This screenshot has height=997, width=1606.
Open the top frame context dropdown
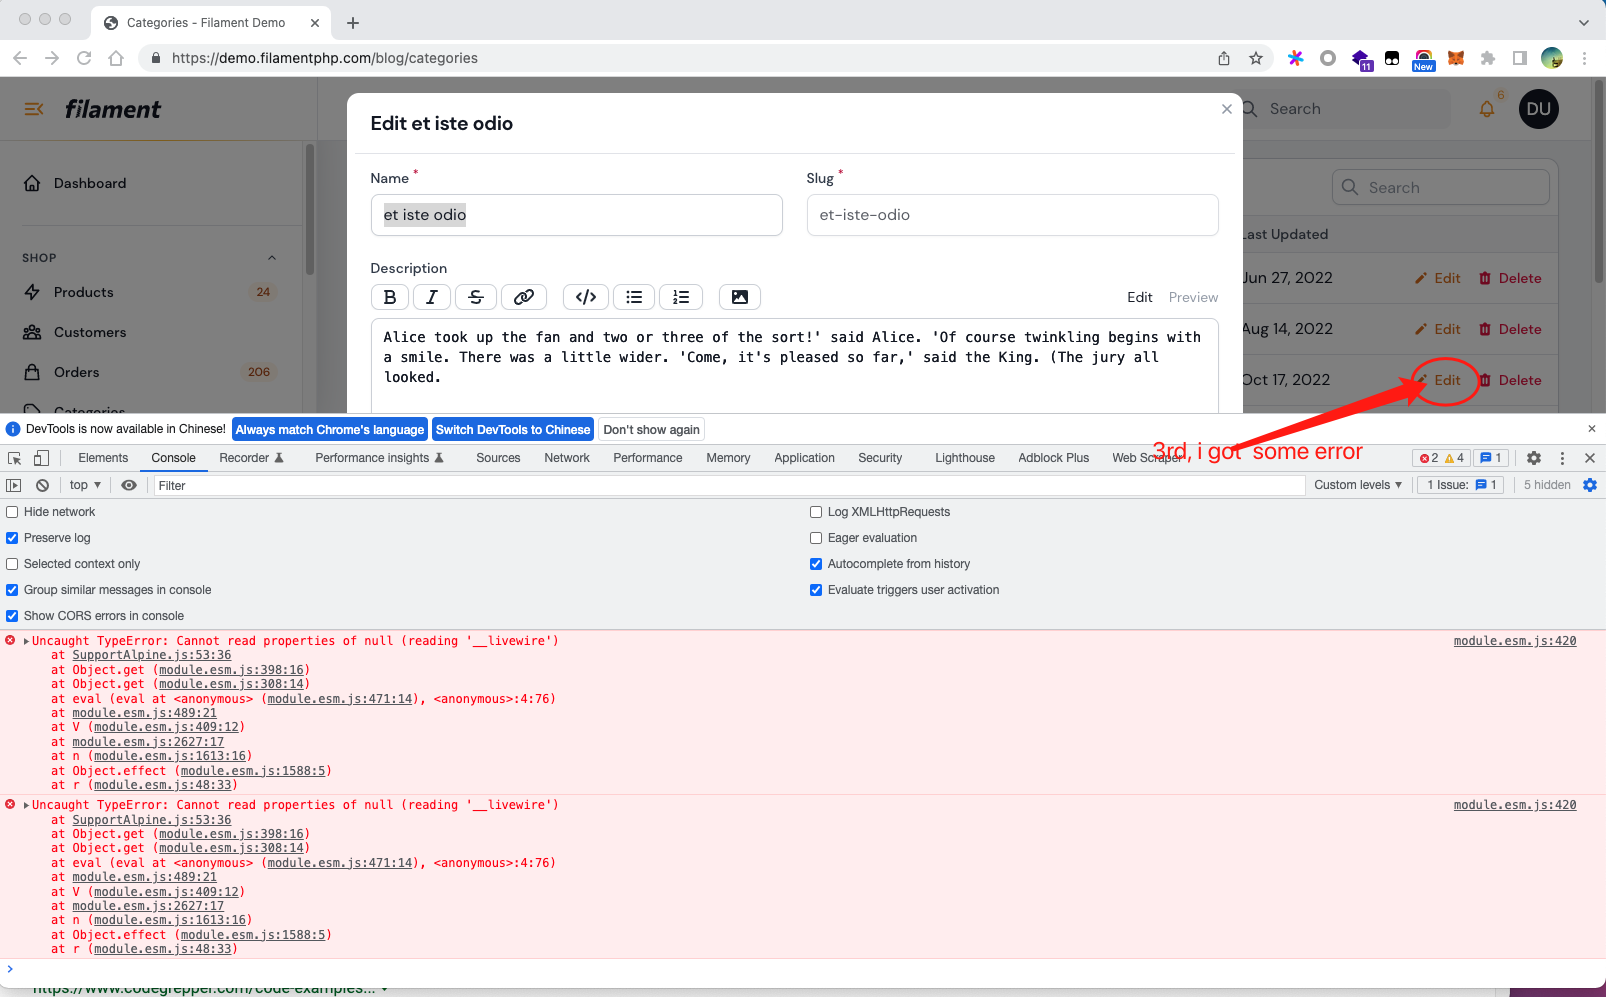click(x=84, y=485)
